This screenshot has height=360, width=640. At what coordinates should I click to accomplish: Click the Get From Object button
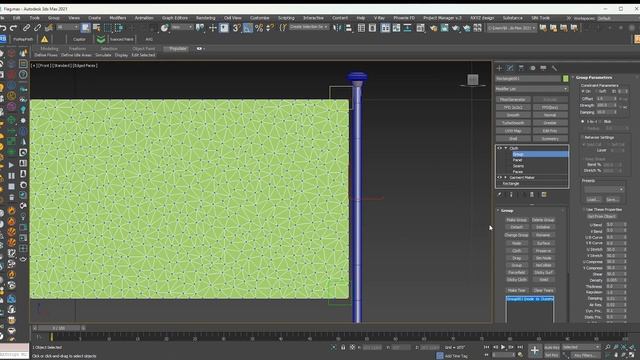coord(601,216)
